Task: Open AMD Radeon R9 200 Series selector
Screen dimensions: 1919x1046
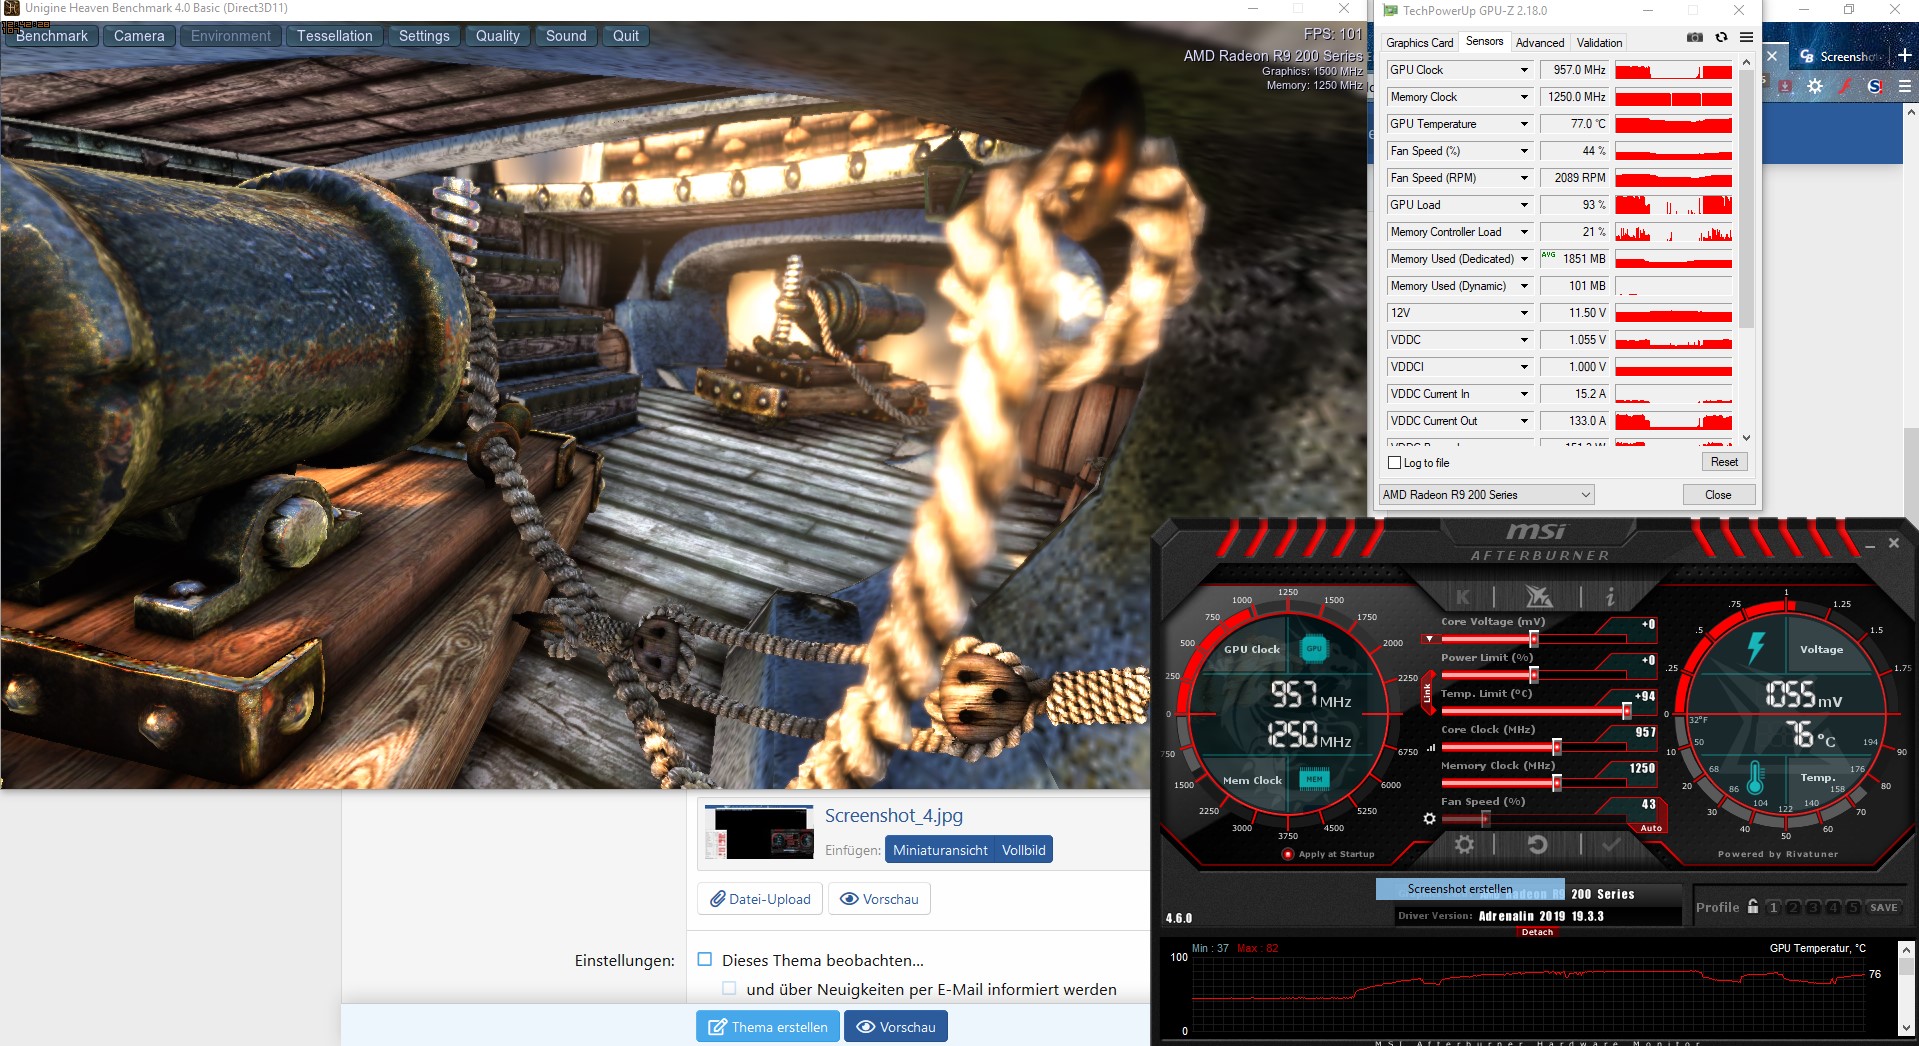Action: [1486, 495]
